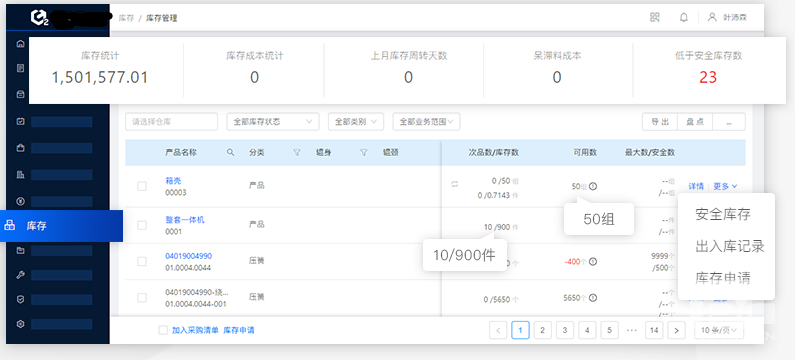Click the info icon next to 5650 available
This screenshot has height=360, width=795.
point(593,298)
